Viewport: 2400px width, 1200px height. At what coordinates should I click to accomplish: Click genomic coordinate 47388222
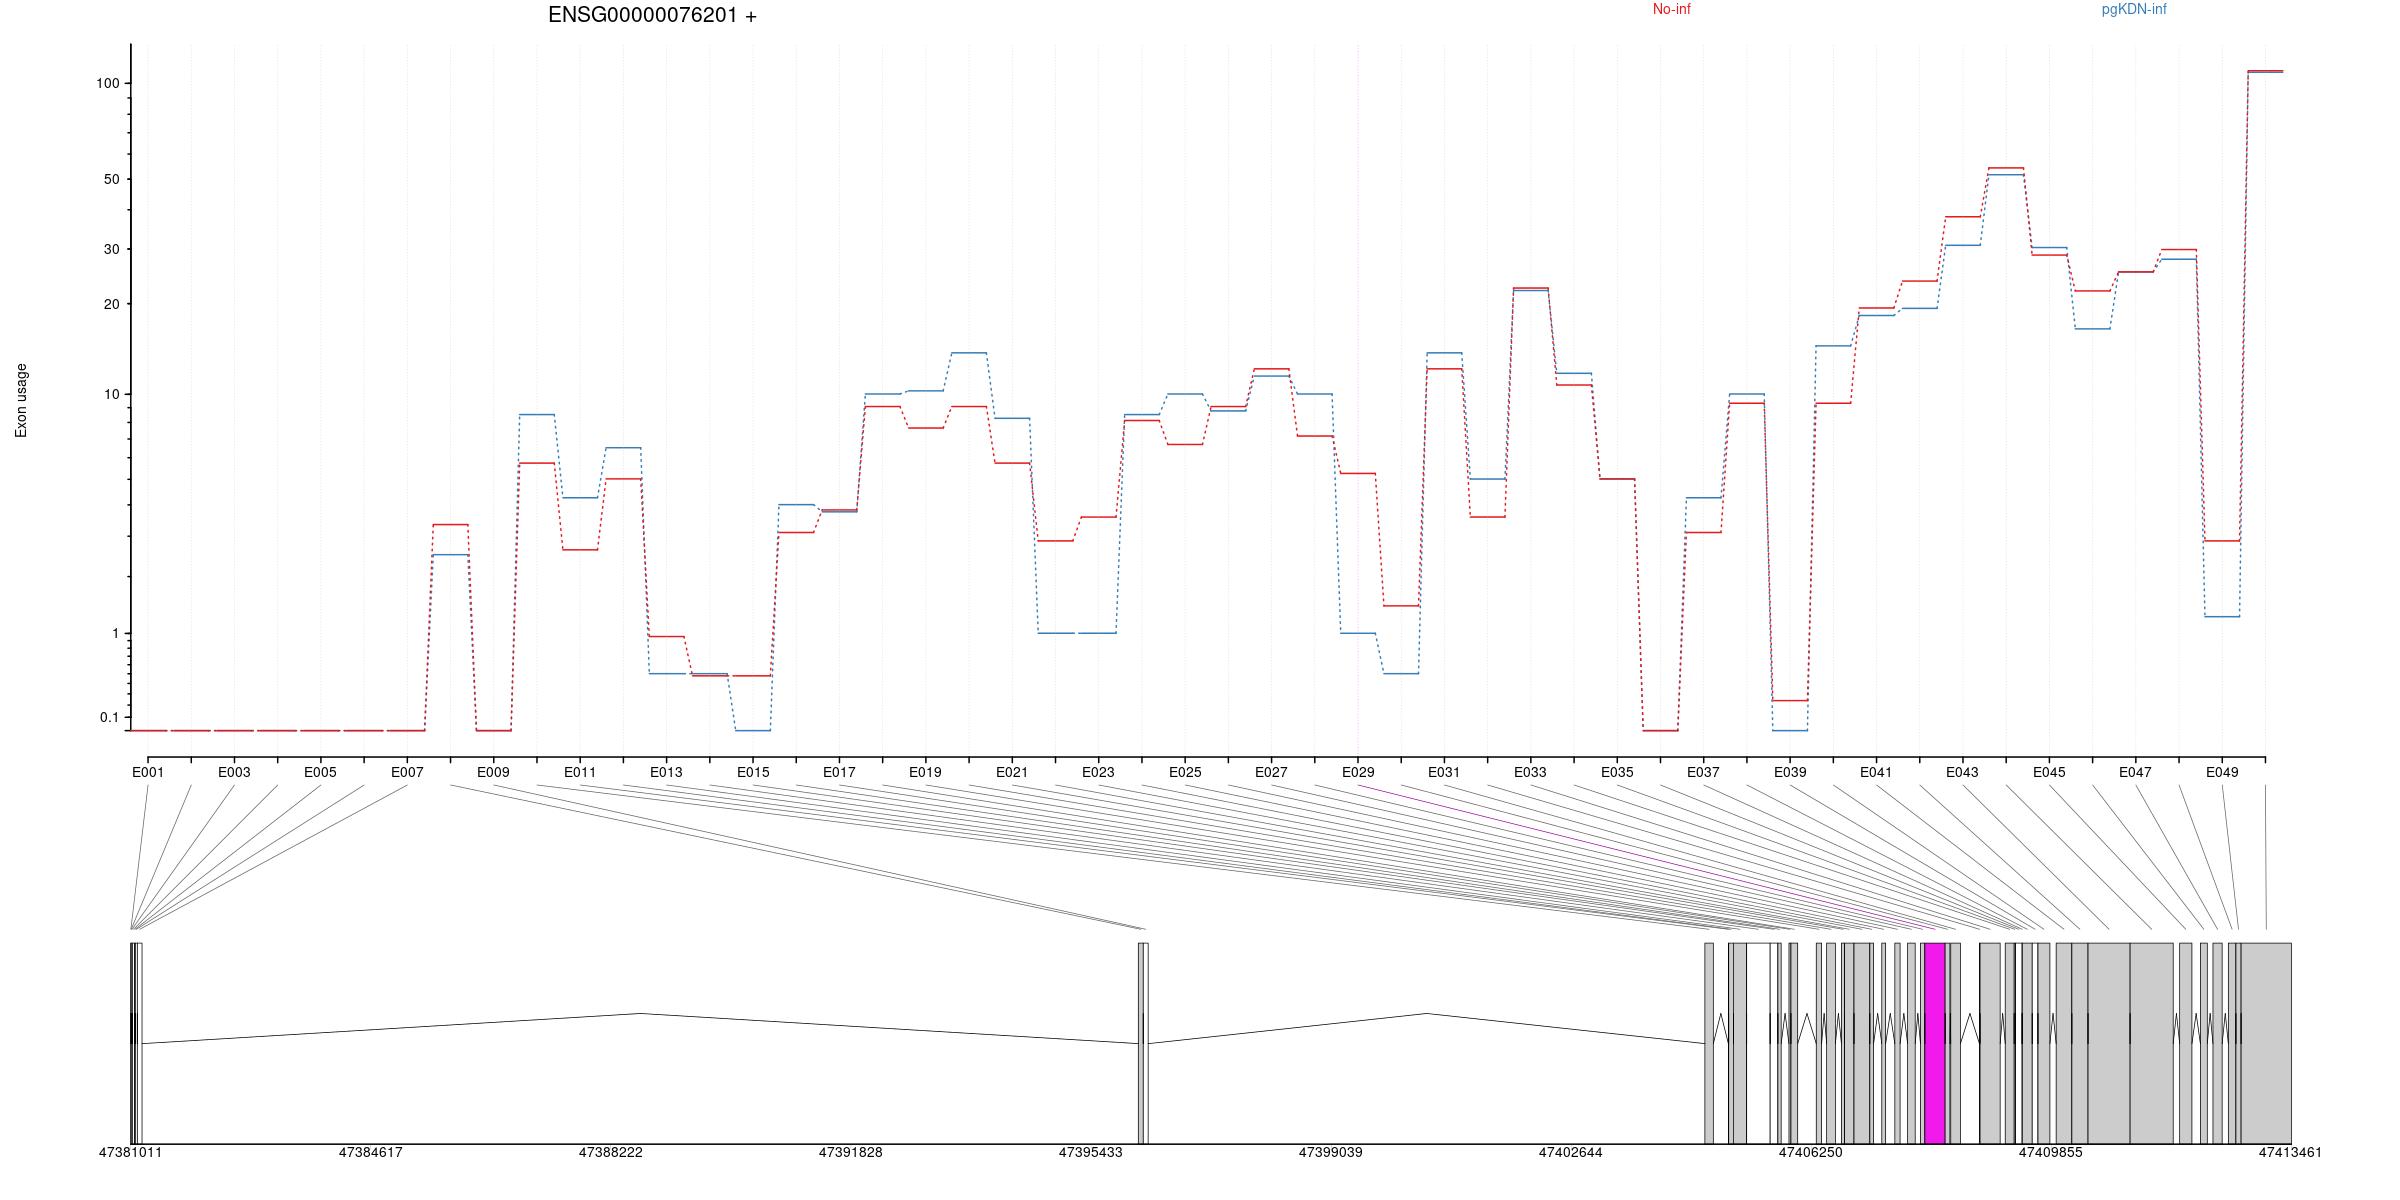point(610,1153)
